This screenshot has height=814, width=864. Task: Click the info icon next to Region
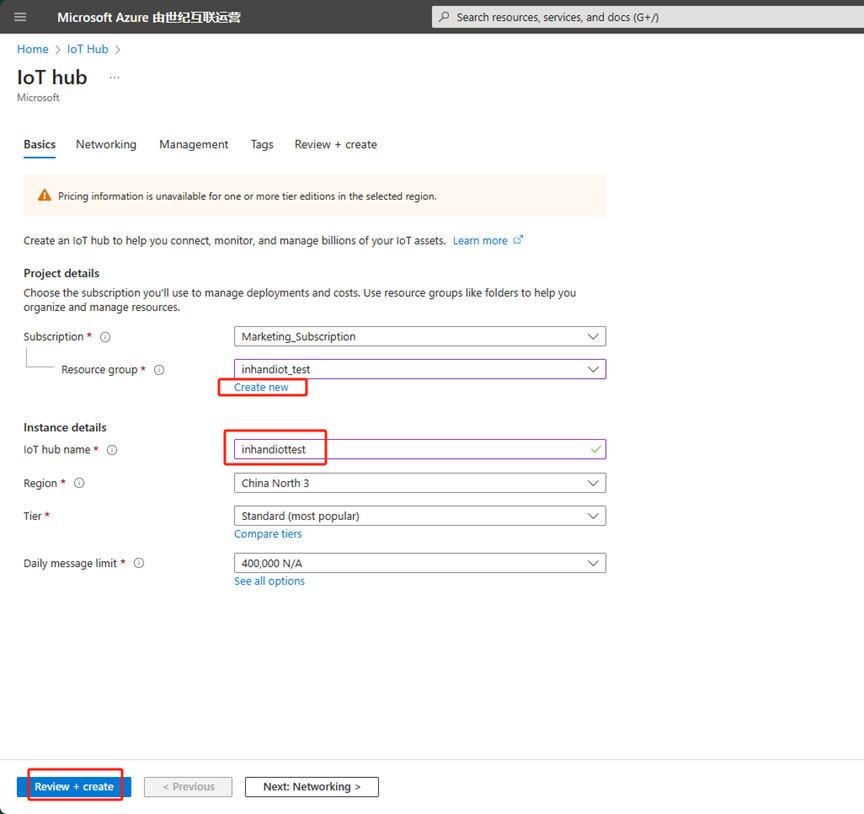click(79, 483)
